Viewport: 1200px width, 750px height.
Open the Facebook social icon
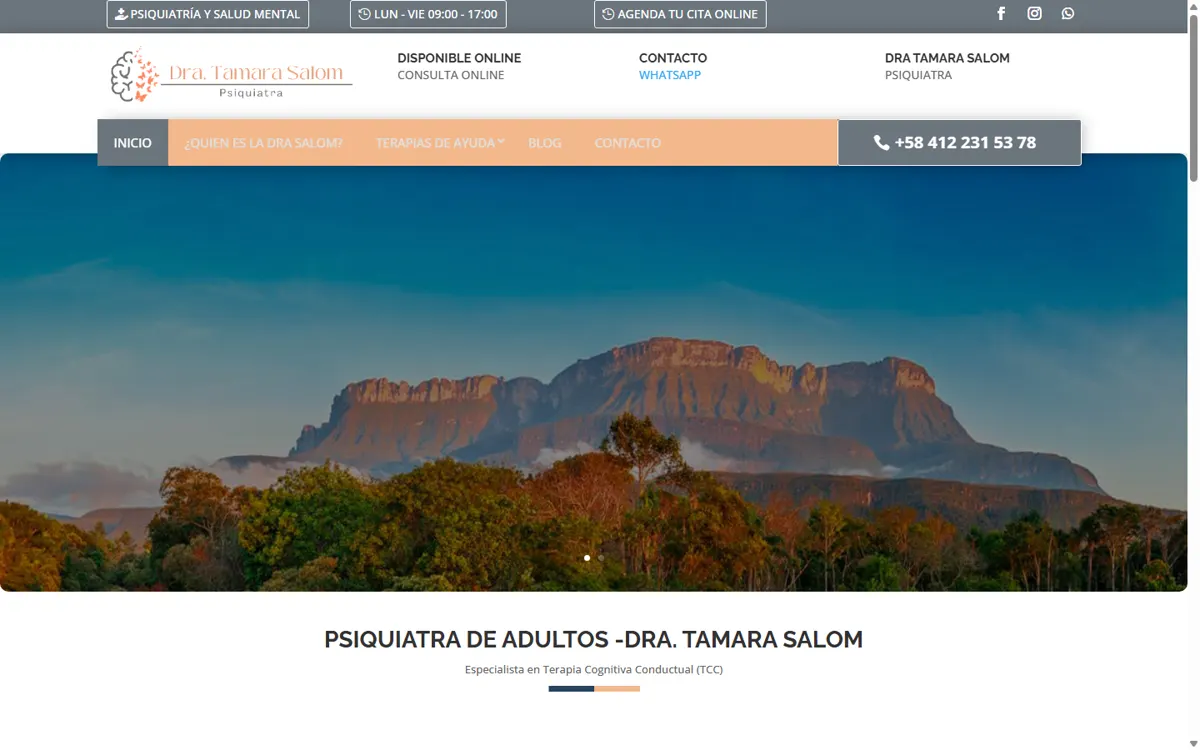pyautogui.click(x=1001, y=14)
